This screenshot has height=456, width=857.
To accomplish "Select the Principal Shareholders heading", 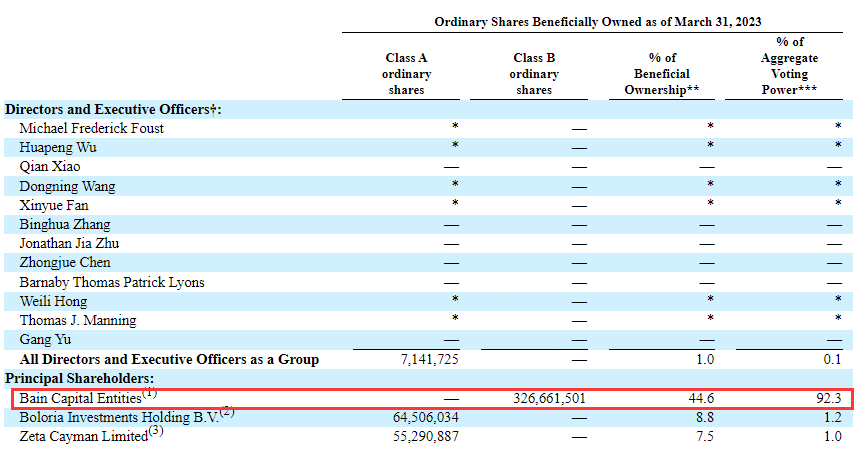I will [79, 378].
